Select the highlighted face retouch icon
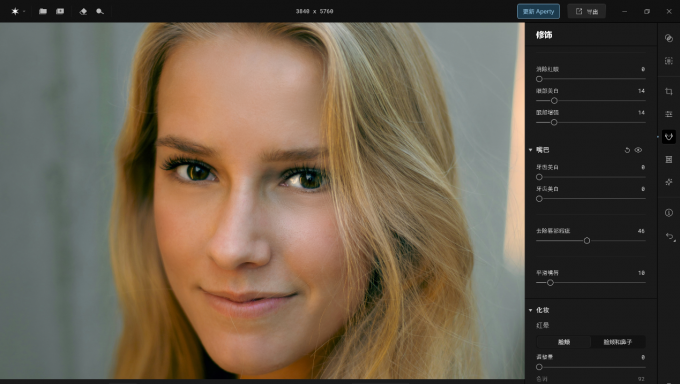680x384 pixels. tap(669, 137)
